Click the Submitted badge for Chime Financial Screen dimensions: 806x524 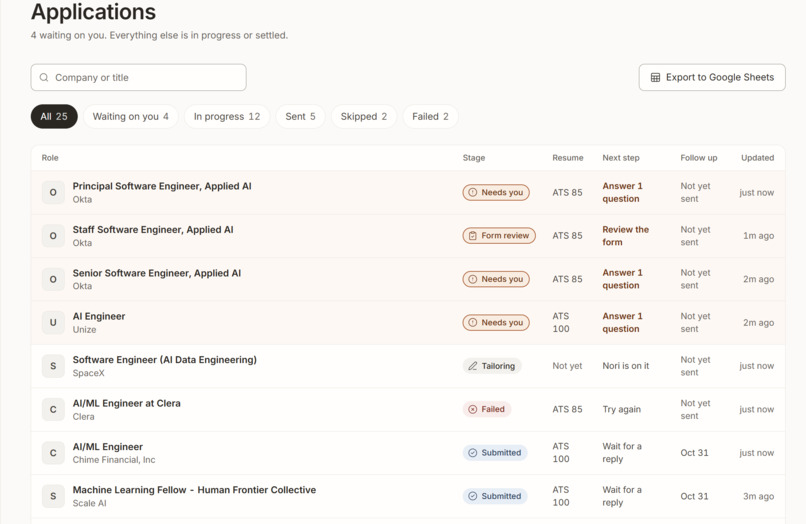pos(495,453)
